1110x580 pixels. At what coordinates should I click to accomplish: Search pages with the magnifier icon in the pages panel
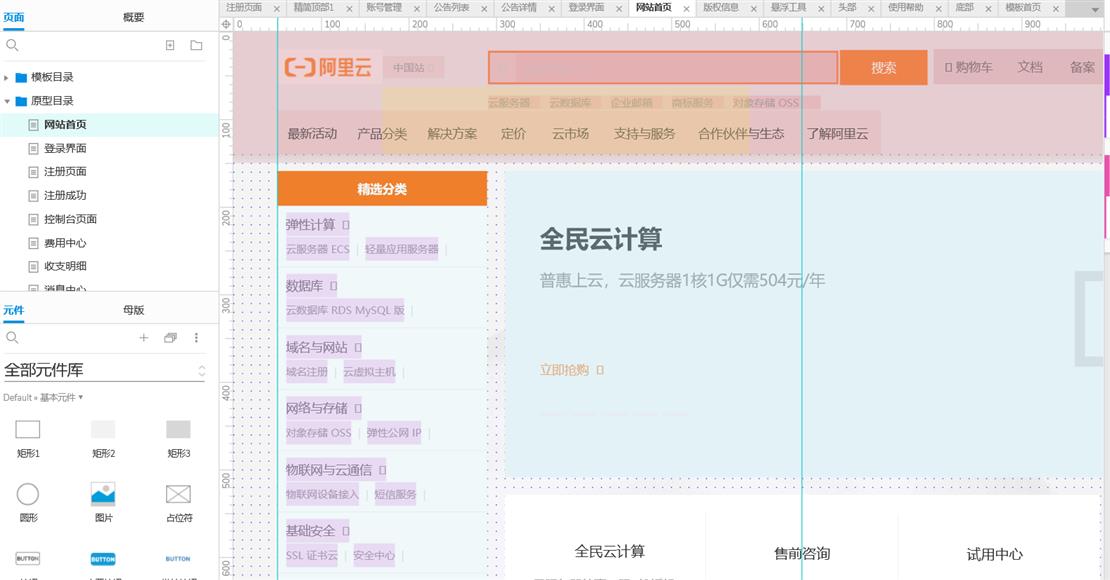12,45
